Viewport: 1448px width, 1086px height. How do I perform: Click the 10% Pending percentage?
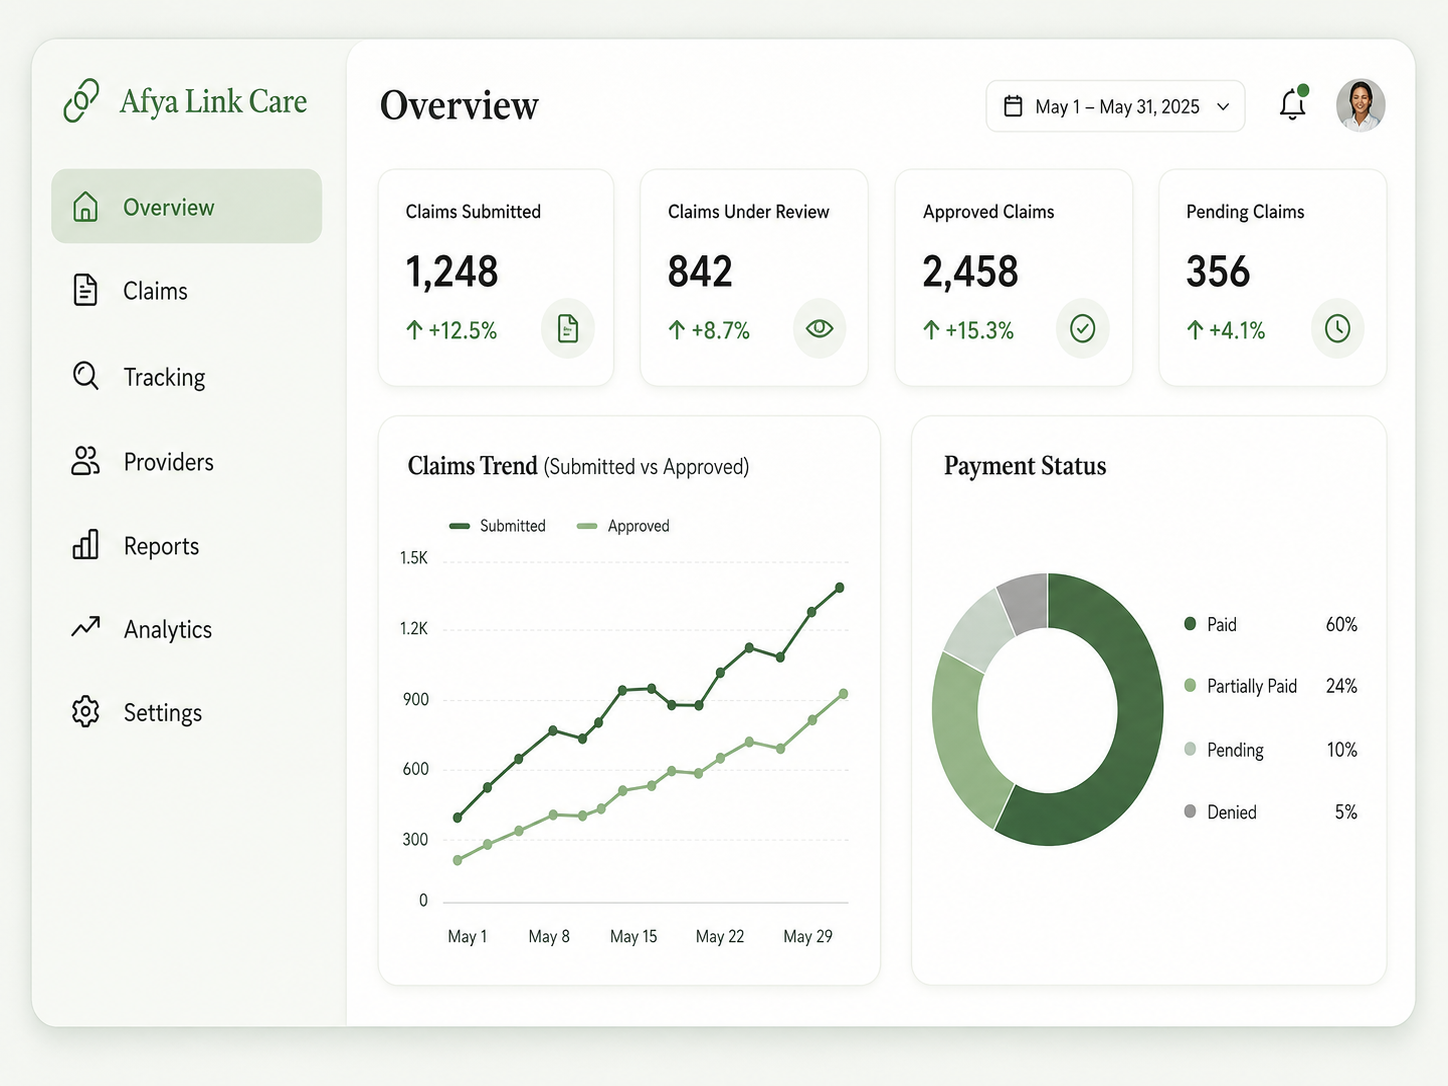tap(1342, 750)
